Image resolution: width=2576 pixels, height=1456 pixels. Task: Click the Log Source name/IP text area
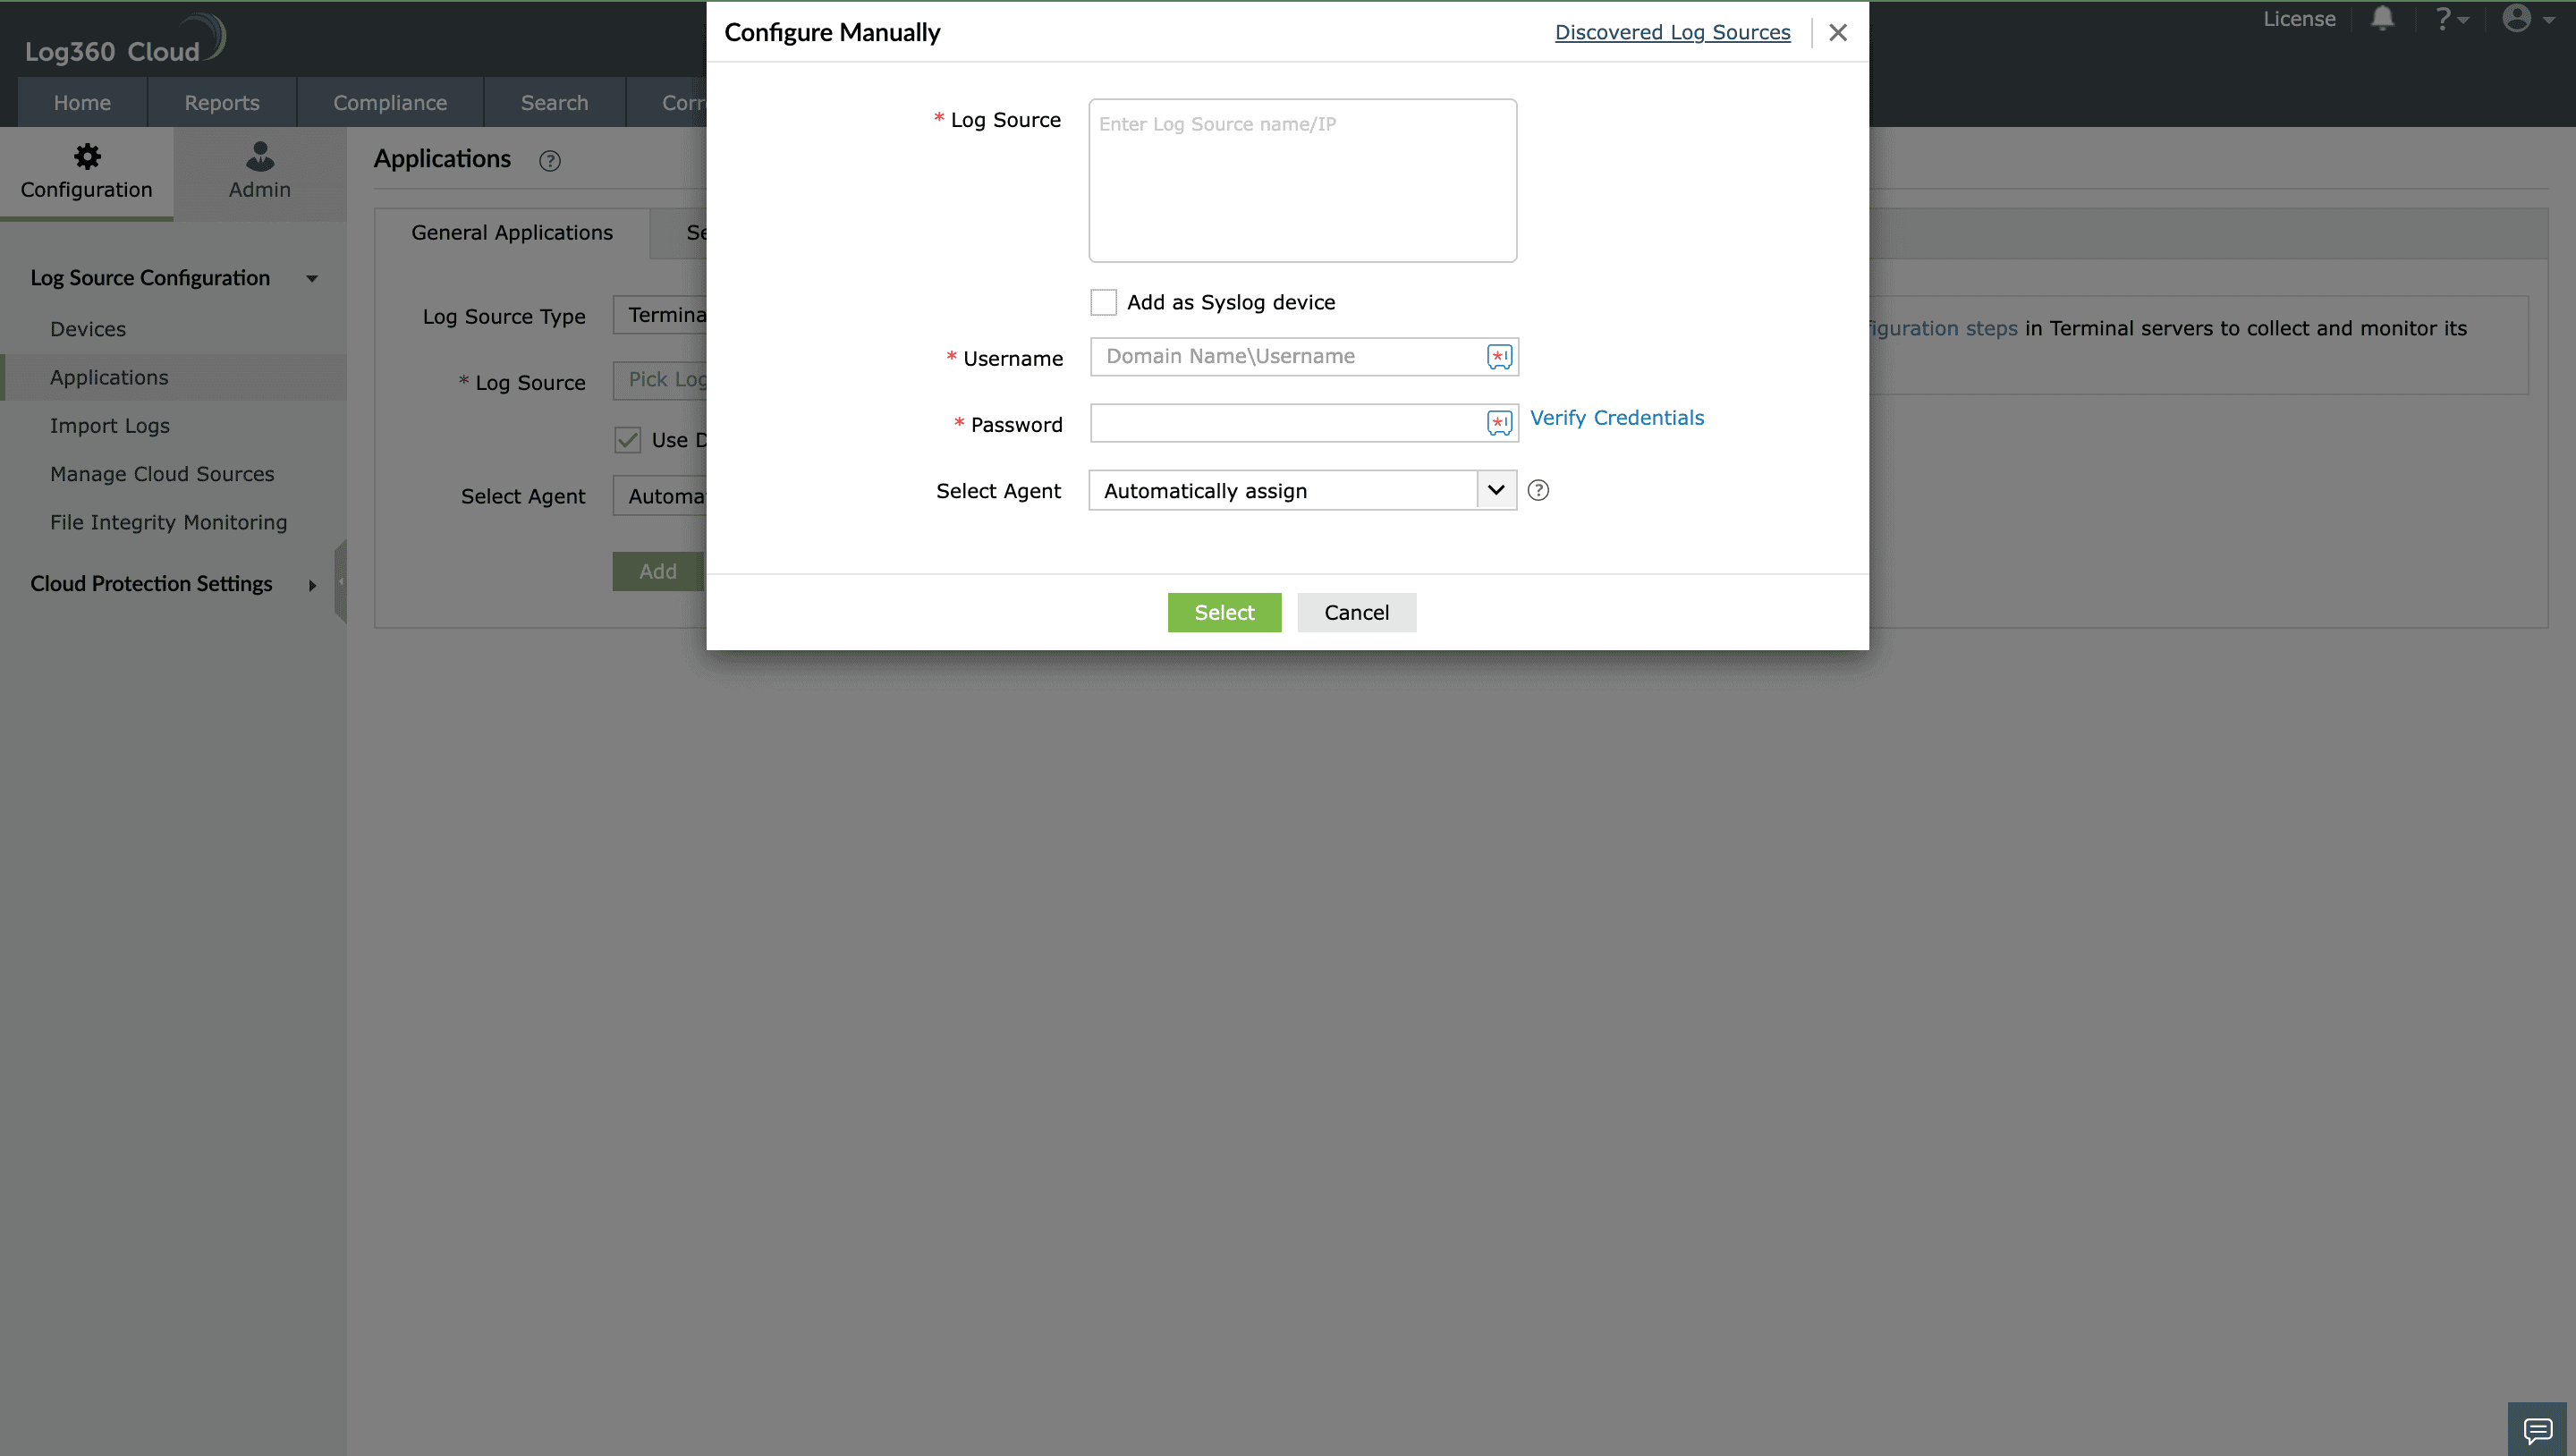click(1302, 180)
